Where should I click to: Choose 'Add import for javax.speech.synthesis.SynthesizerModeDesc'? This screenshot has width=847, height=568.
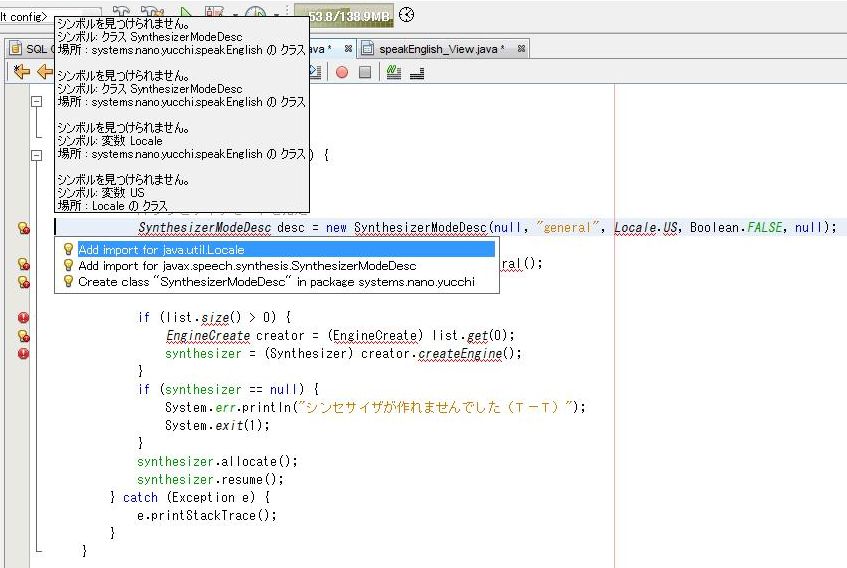[246, 265]
